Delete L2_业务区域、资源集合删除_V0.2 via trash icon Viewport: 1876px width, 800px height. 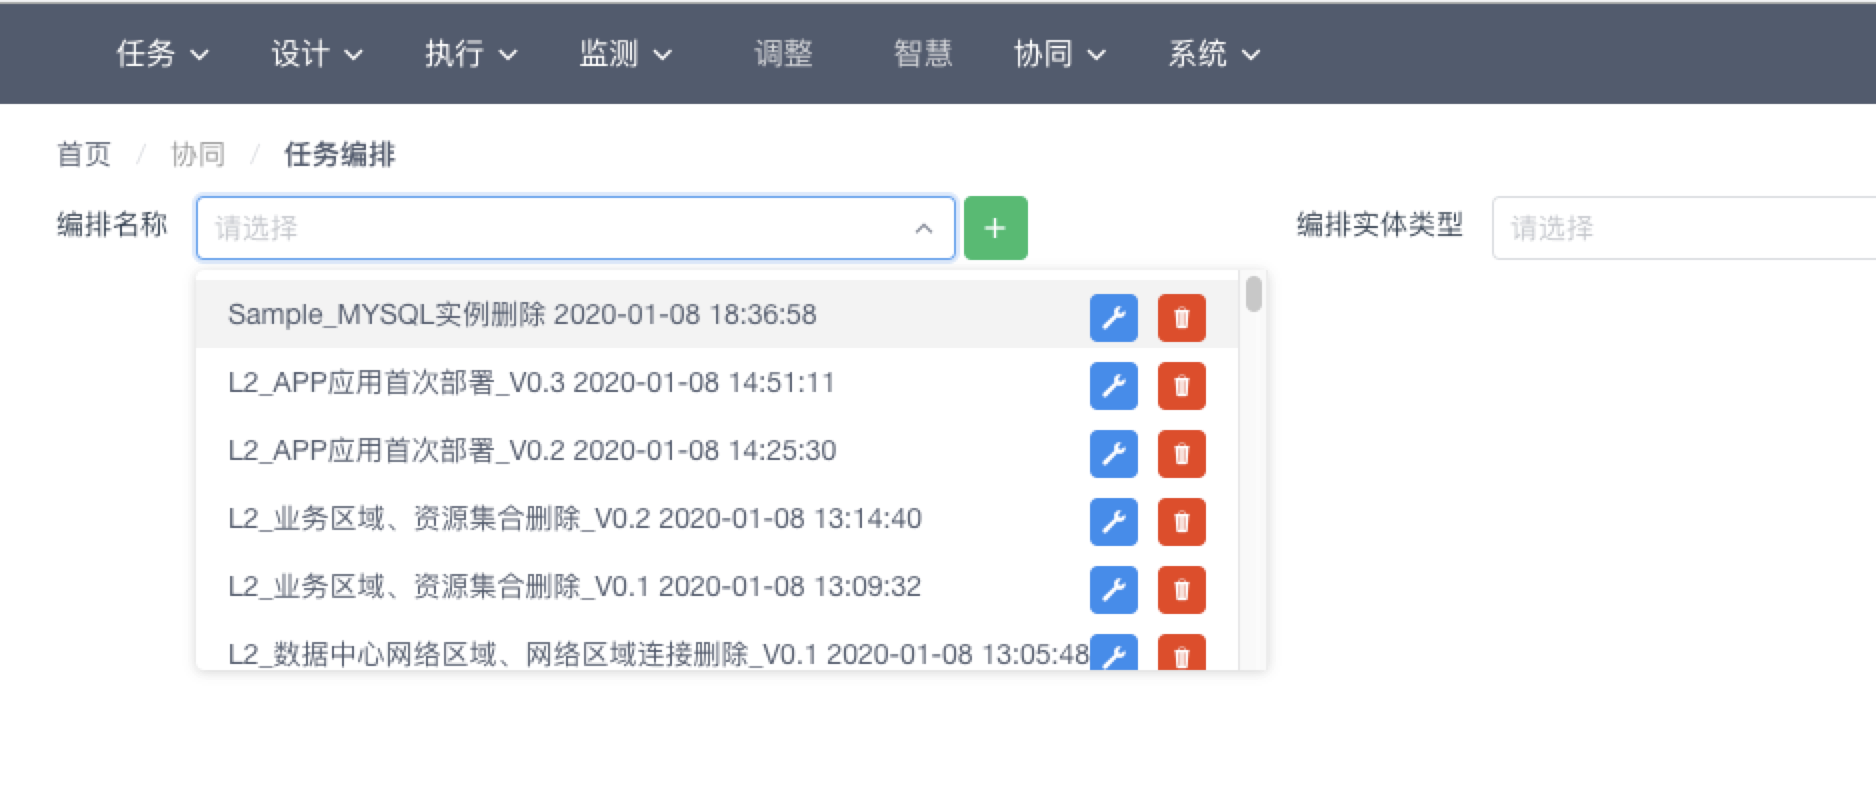click(x=1181, y=522)
